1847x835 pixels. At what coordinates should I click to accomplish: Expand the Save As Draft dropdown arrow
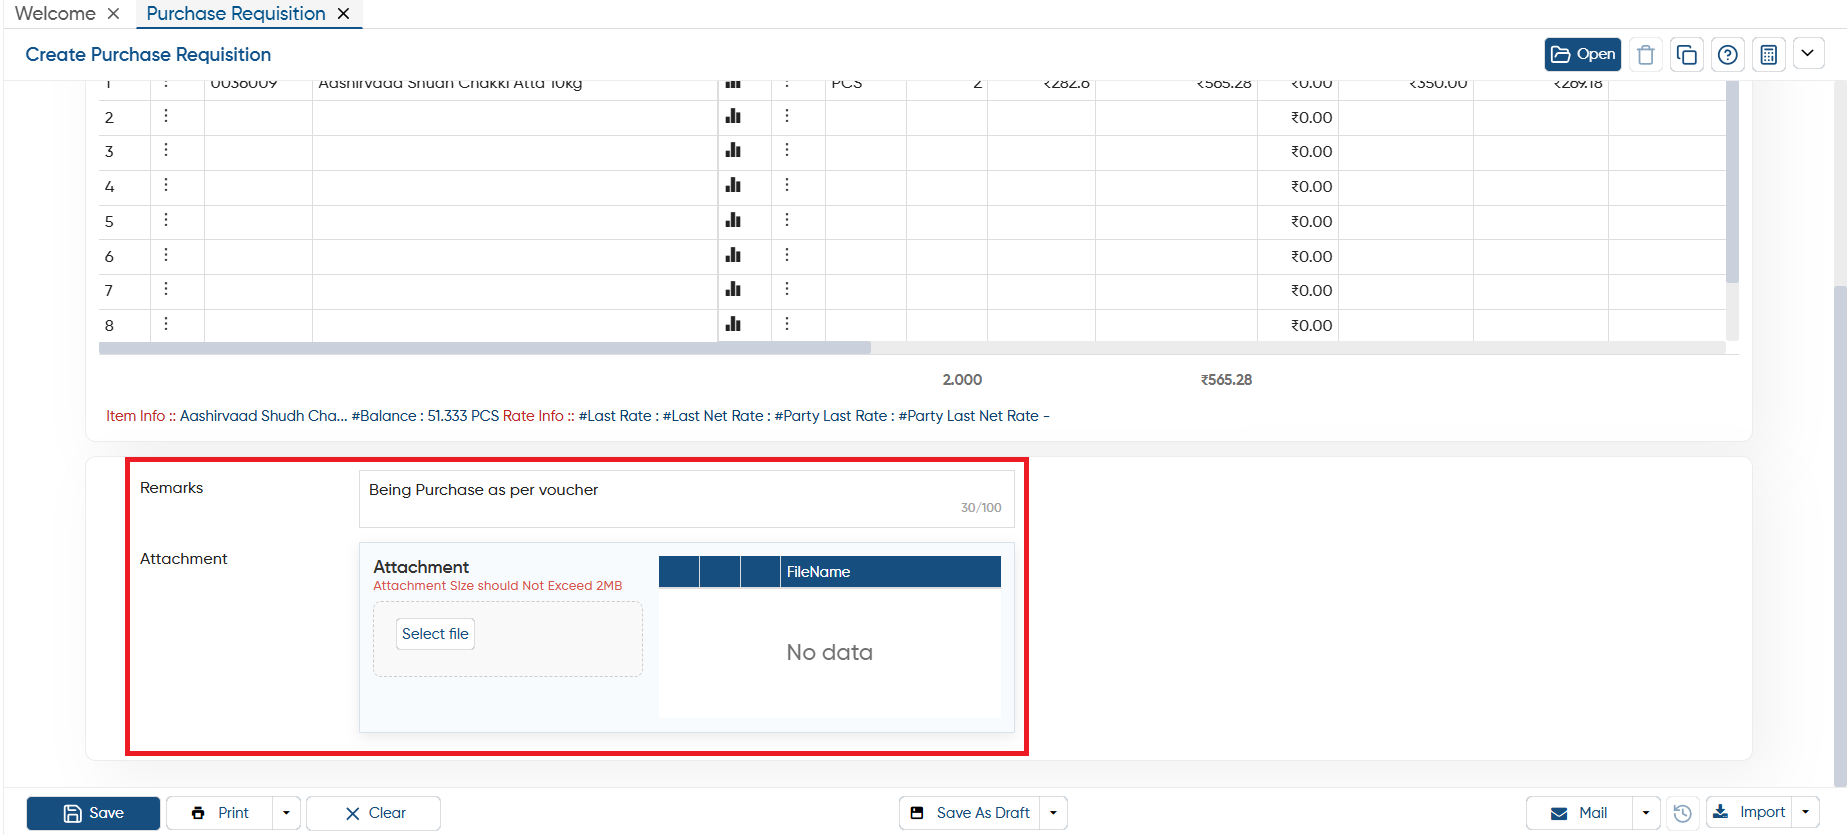[x=1053, y=813]
